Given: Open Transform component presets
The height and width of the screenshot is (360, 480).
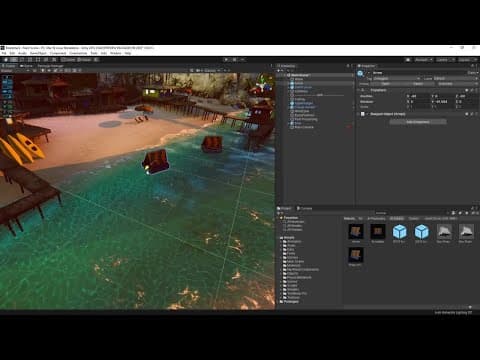Looking at the screenshot, I should [472, 90].
